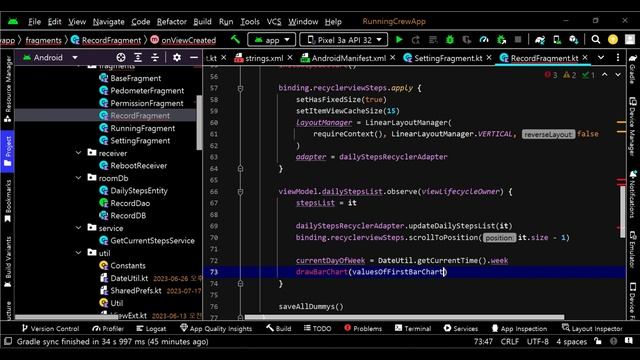640x360 pixels.
Task: Open Layout Inspector tool window
Action: point(592,328)
